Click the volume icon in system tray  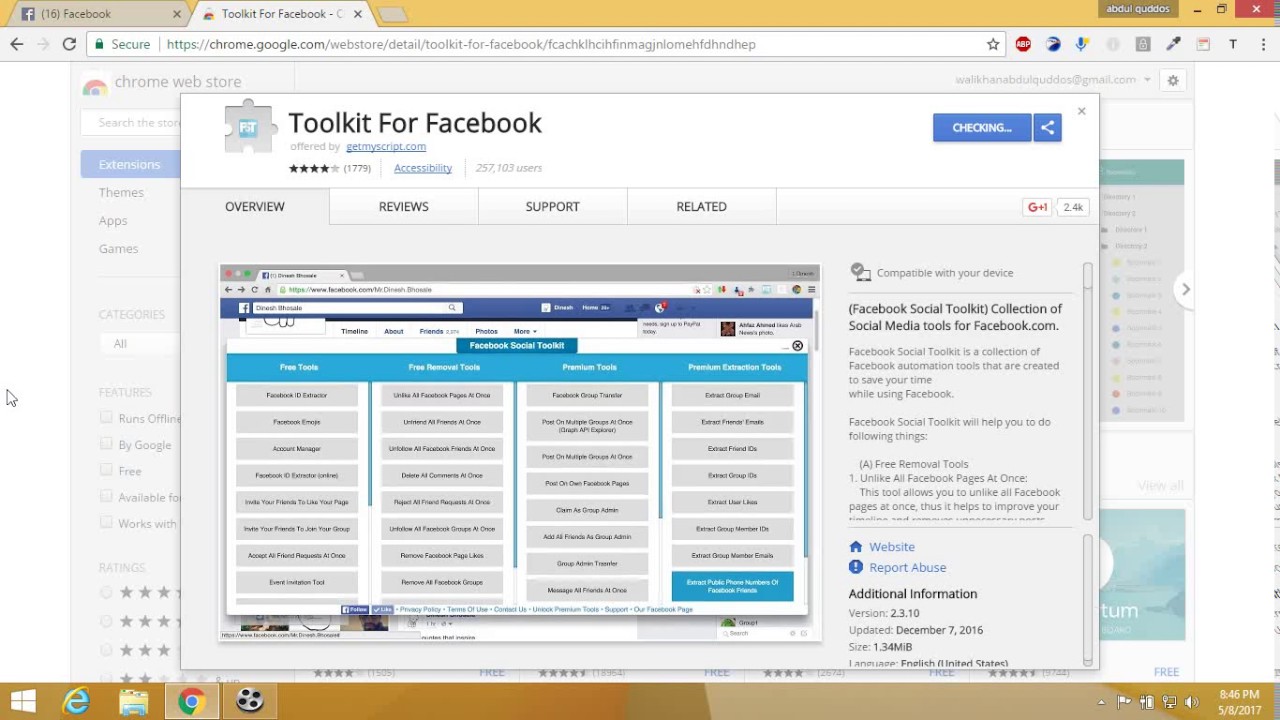point(1190,702)
